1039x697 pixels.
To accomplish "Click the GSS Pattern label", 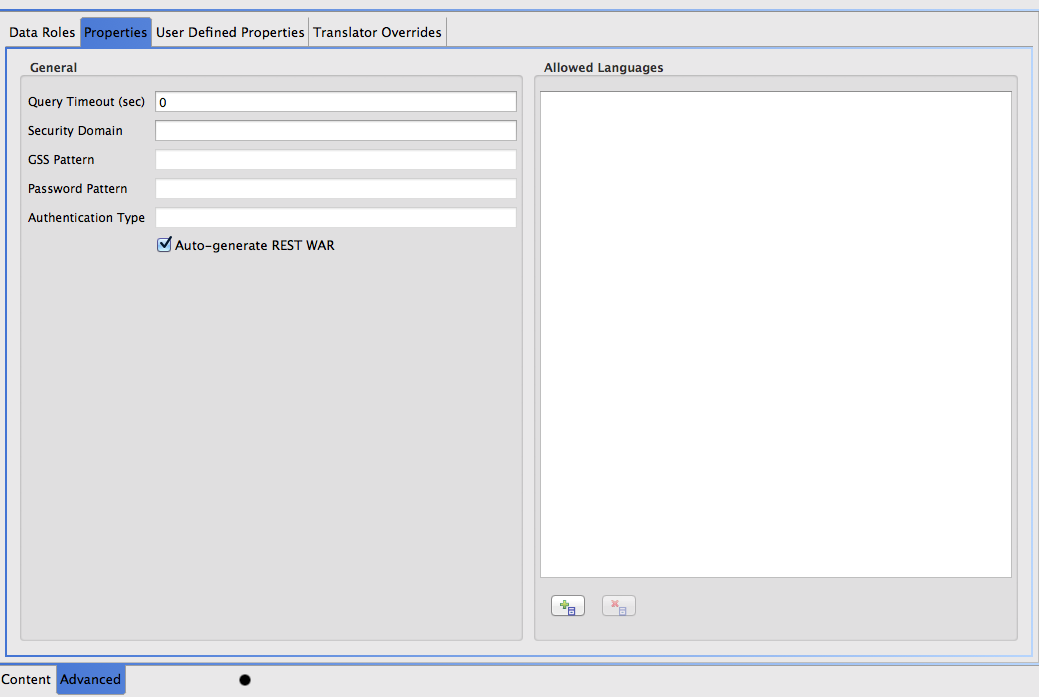I will click(61, 160).
